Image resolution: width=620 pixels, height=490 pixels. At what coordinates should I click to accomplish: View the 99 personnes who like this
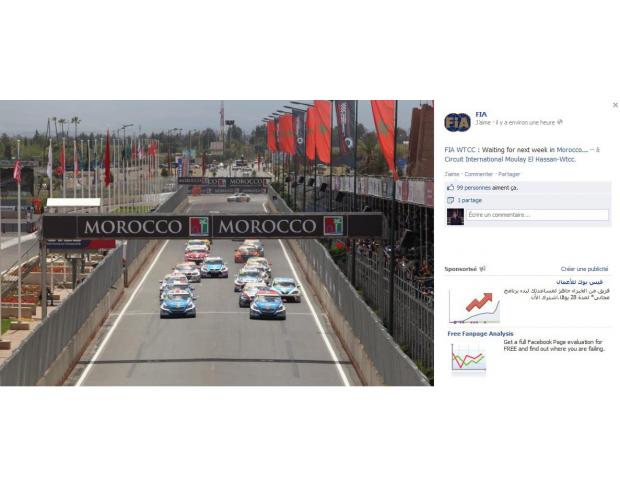tap(487, 188)
